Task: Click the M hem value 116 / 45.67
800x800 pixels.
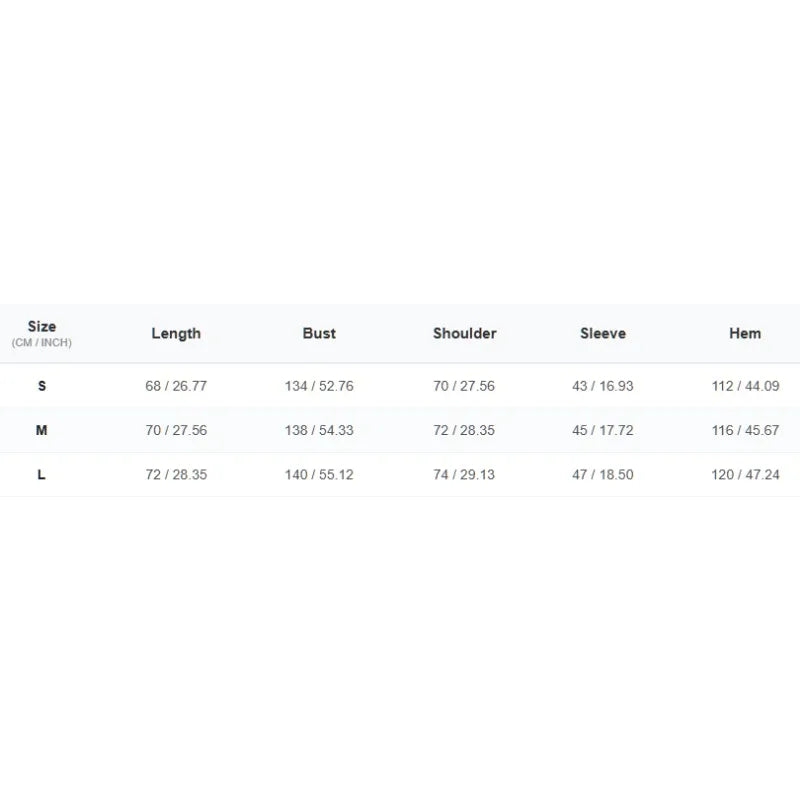Action: pos(745,430)
